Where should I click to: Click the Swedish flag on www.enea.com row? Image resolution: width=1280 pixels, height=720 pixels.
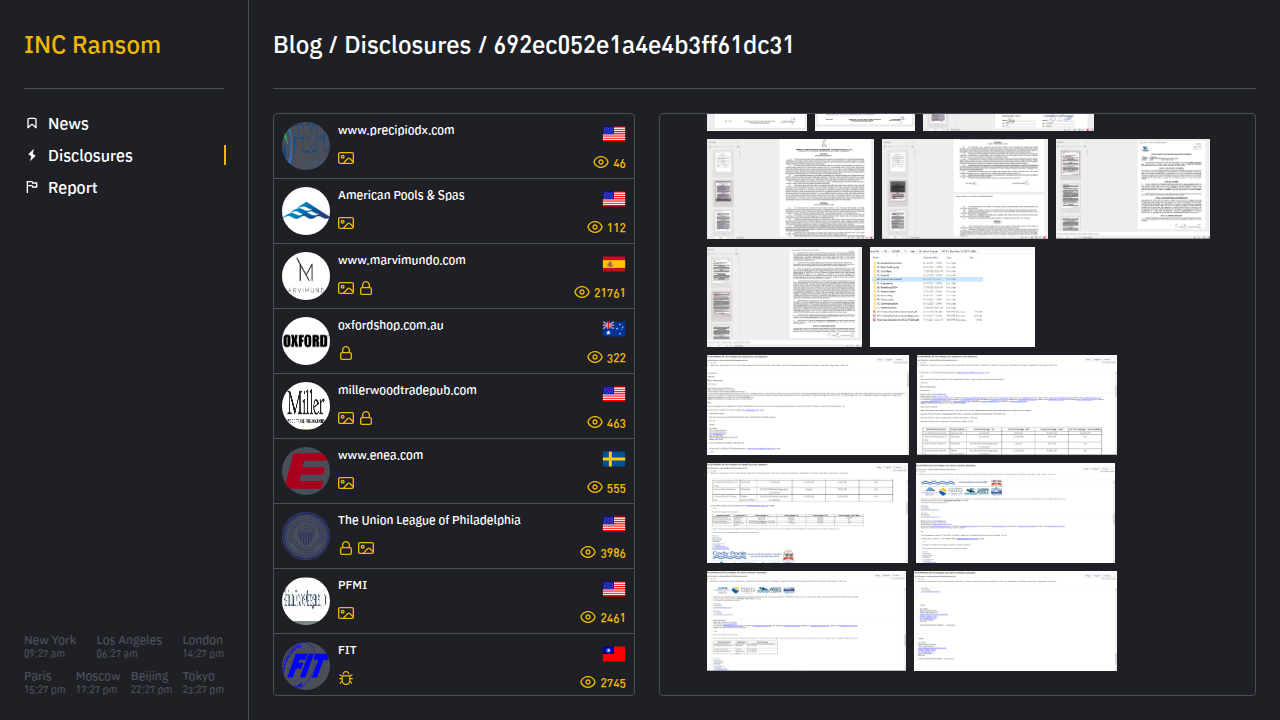click(614, 459)
